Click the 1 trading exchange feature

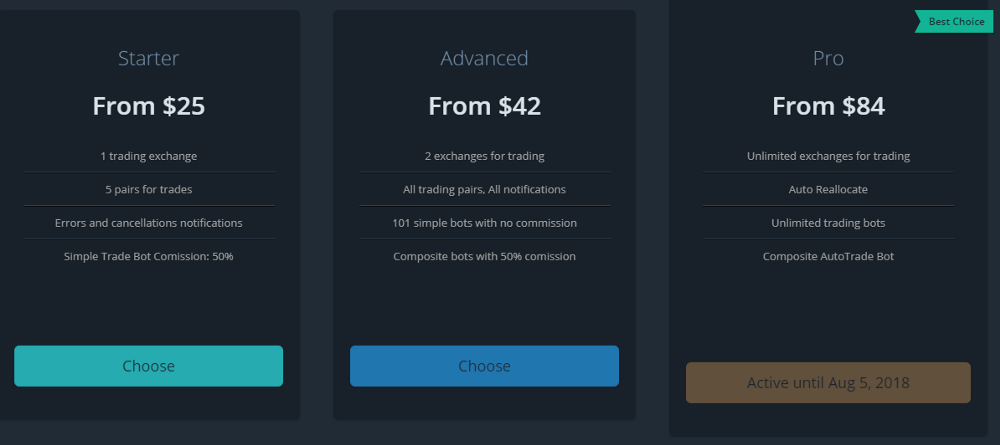(x=149, y=156)
